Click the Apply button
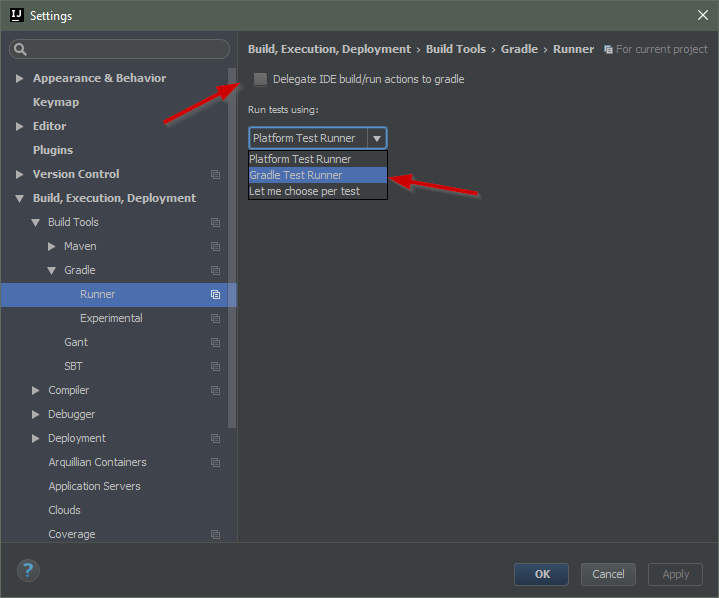The height and width of the screenshot is (598, 719). [675, 574]
